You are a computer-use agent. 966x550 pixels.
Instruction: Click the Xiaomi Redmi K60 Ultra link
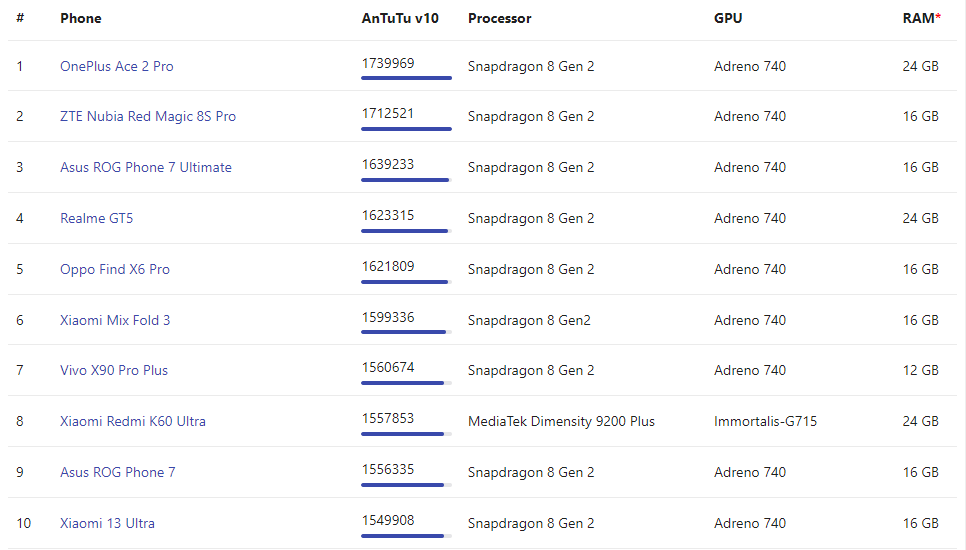tap(133, 421)
